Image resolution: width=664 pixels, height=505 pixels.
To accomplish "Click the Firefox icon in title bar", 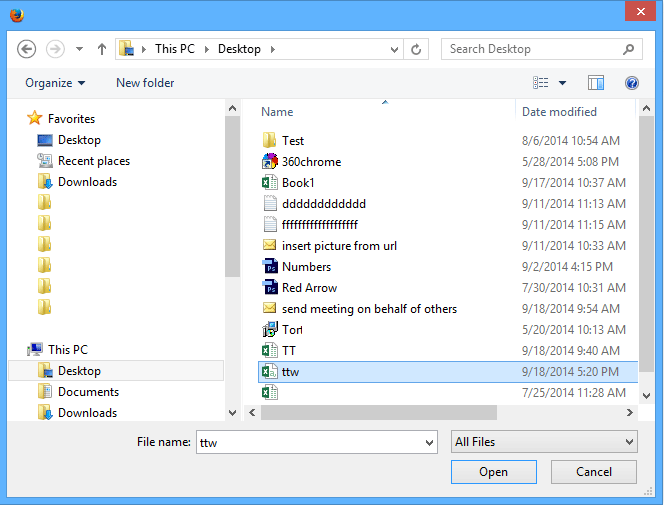I will 17,15.
